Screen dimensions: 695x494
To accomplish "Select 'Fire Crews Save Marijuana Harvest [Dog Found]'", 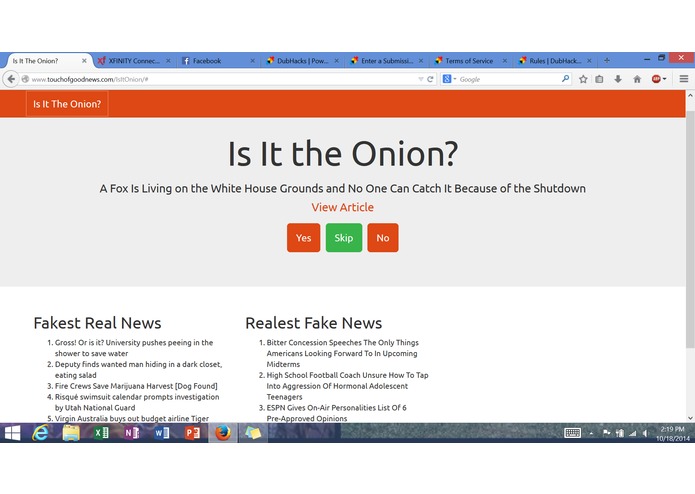I will pyautogui.click(x=136, y=386).
